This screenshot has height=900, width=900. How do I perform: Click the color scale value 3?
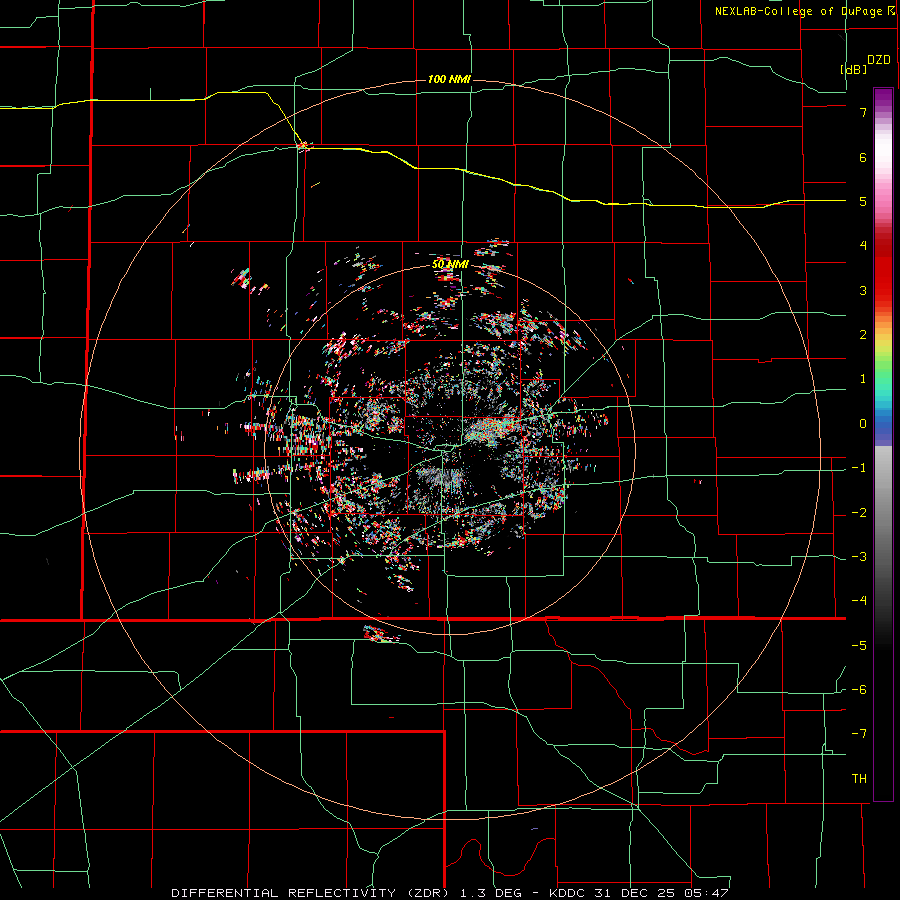coord(863,290)
